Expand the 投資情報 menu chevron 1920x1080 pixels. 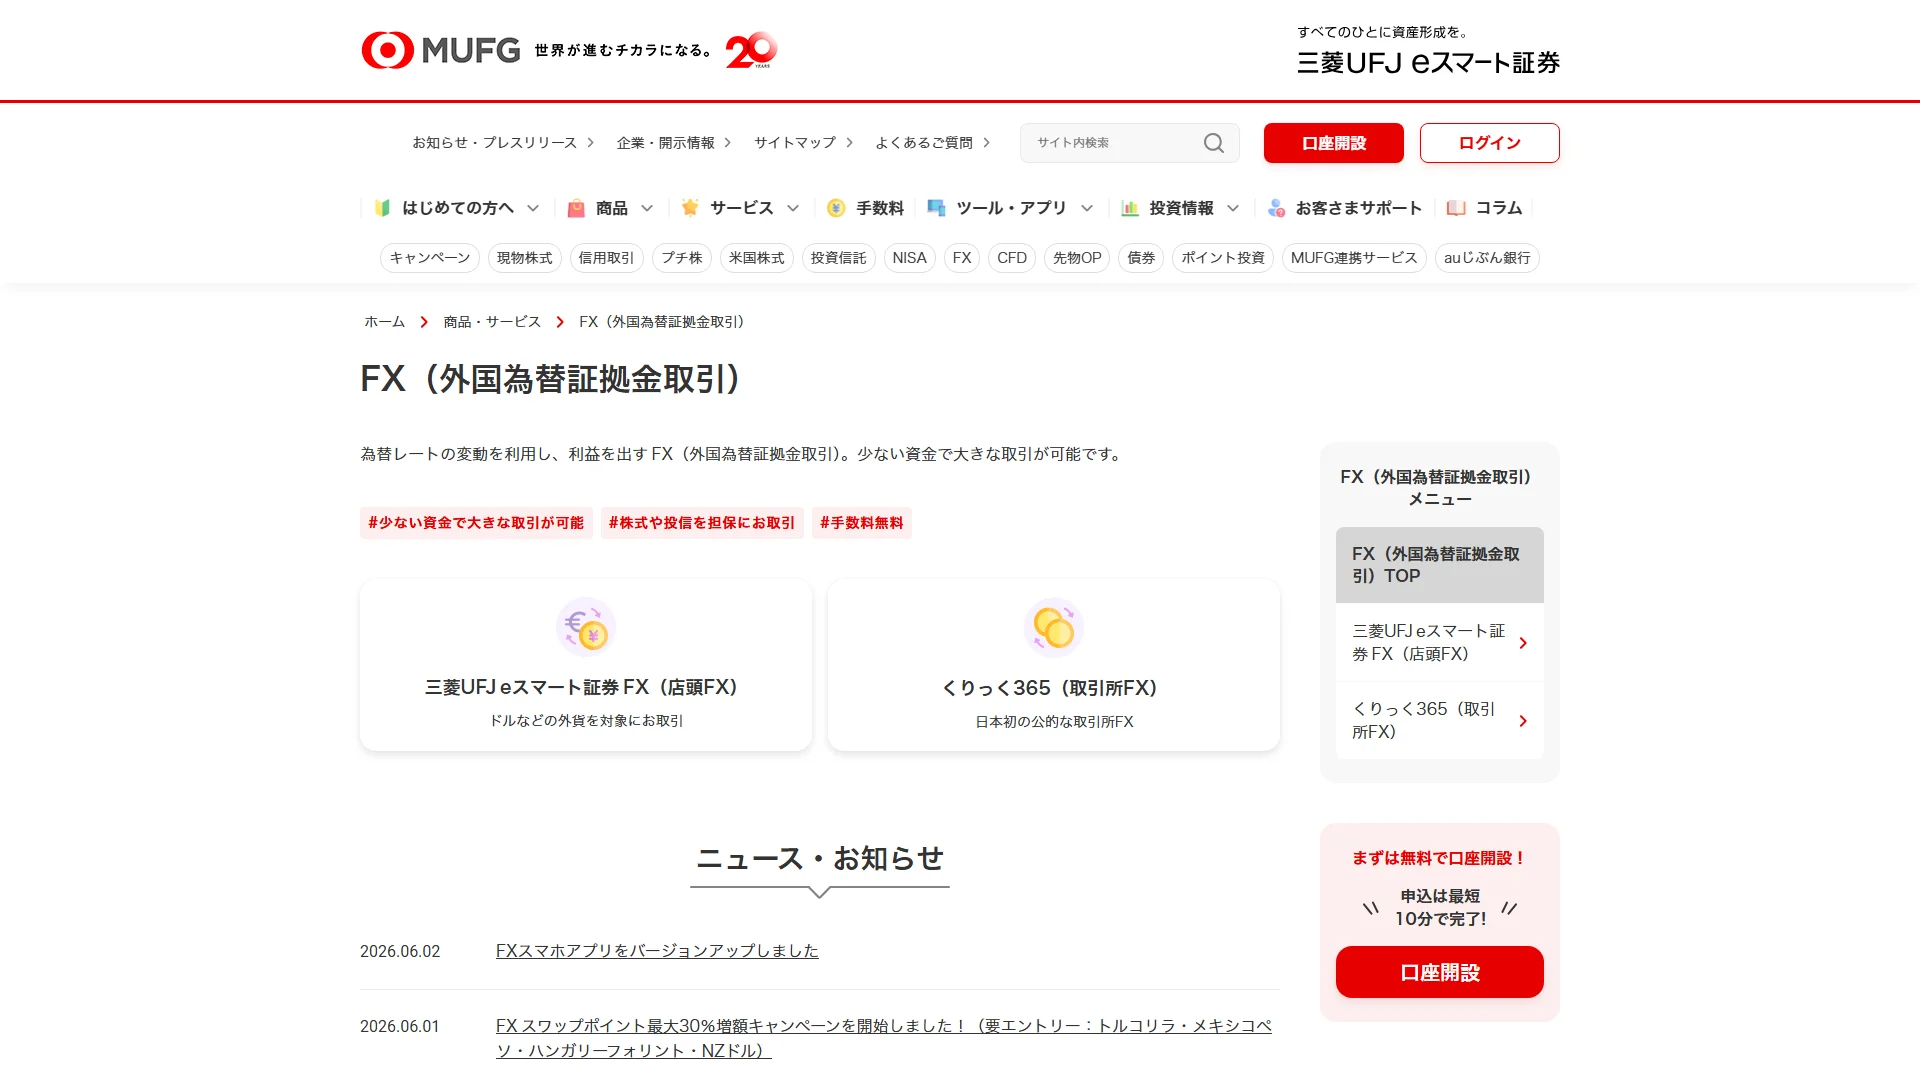click(x=1233, y=208)
